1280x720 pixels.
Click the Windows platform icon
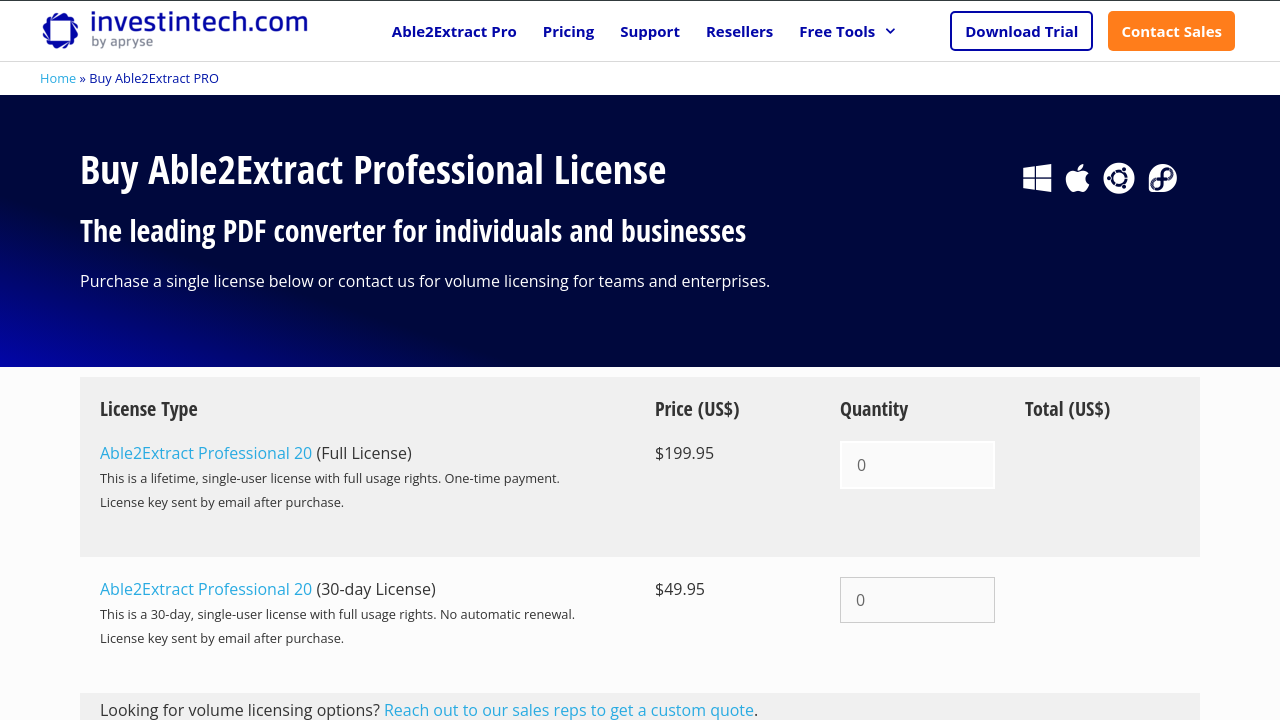1037,178
